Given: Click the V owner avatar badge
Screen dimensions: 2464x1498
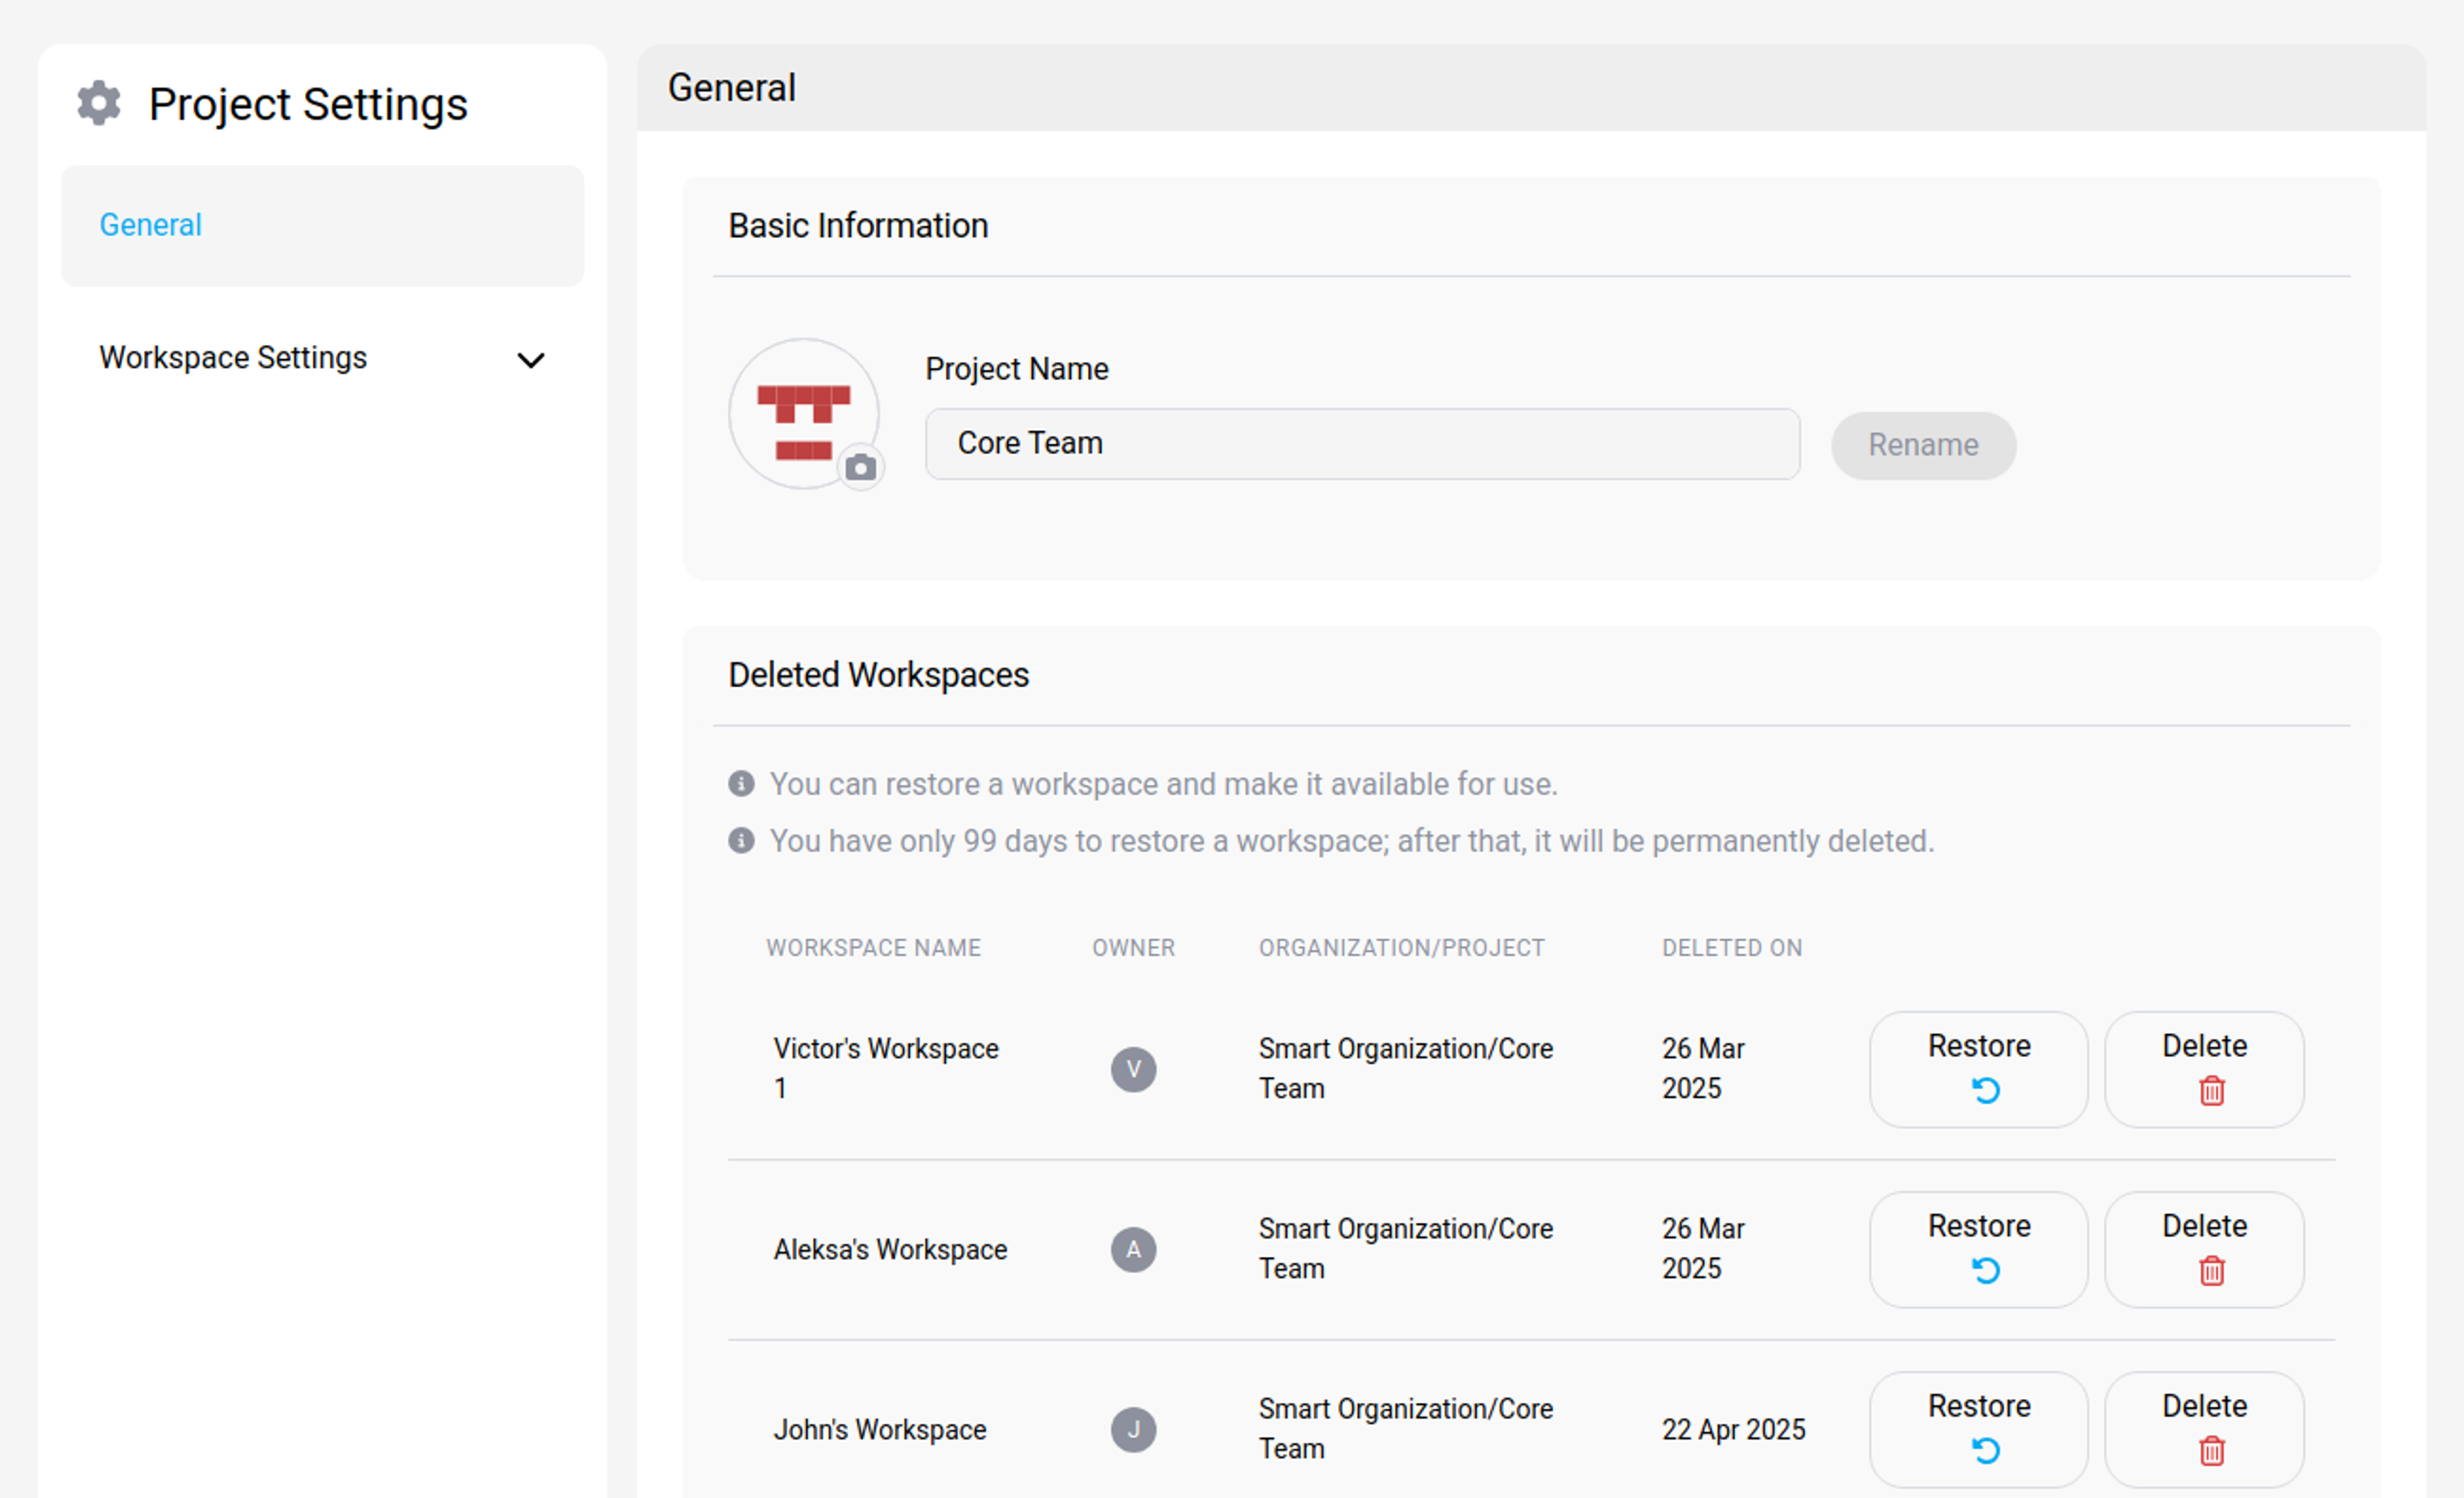Looking at the screenshot, I should tap(1133, 1069).
